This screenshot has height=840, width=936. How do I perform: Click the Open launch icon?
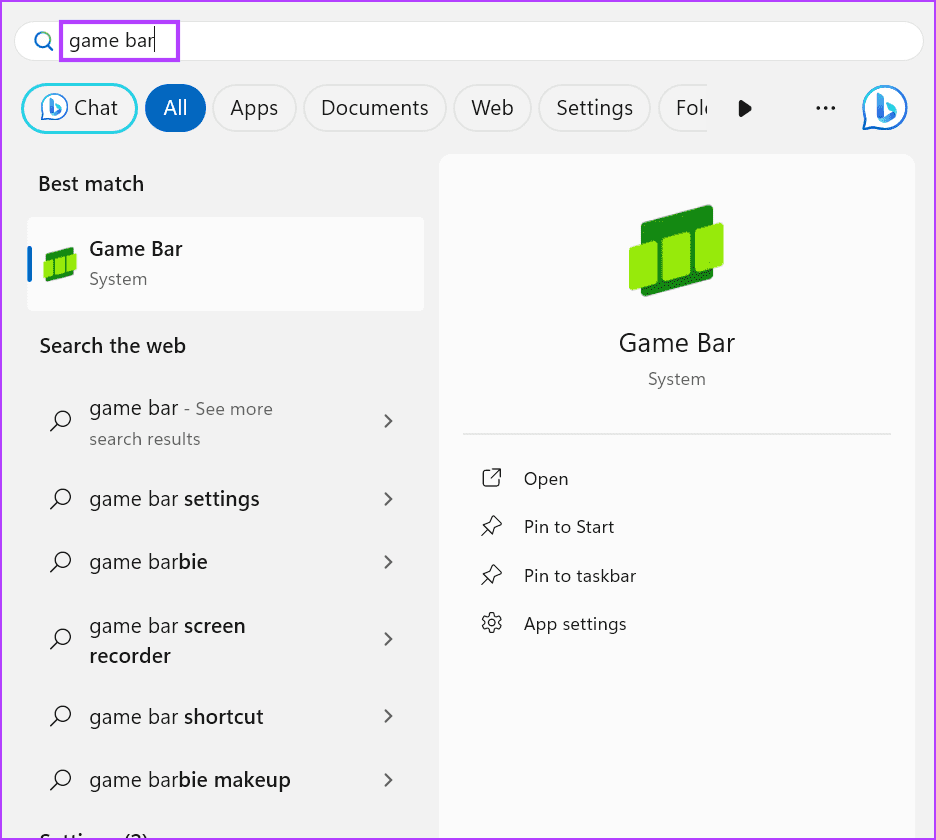tap(492, 478)
